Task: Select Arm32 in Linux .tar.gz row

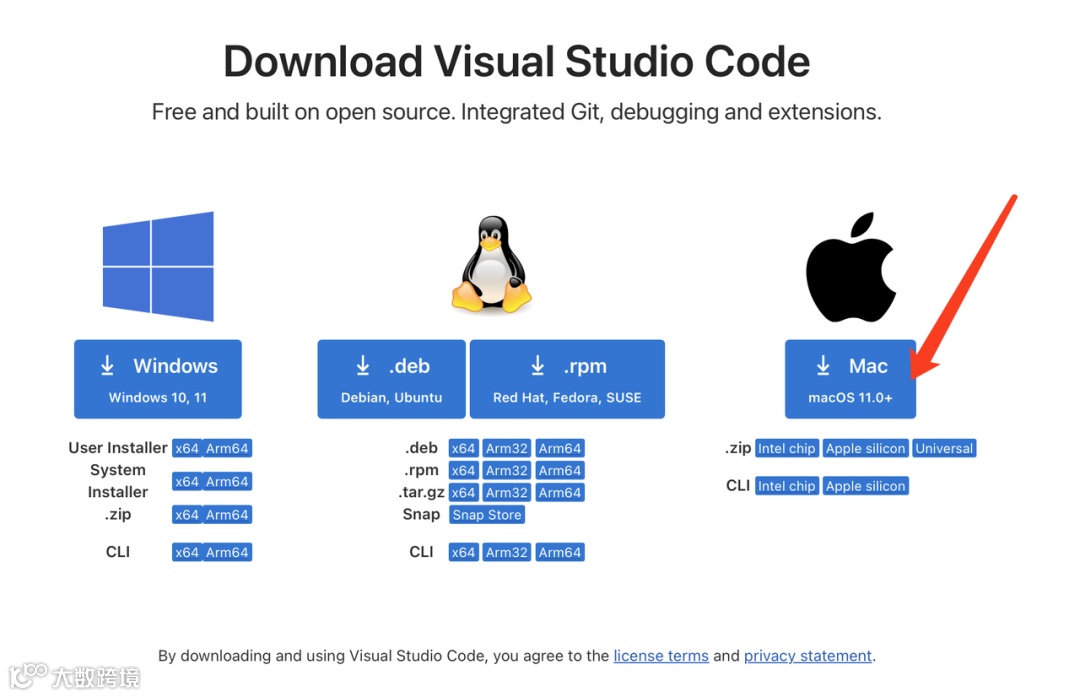Action: tap(507, 492)
